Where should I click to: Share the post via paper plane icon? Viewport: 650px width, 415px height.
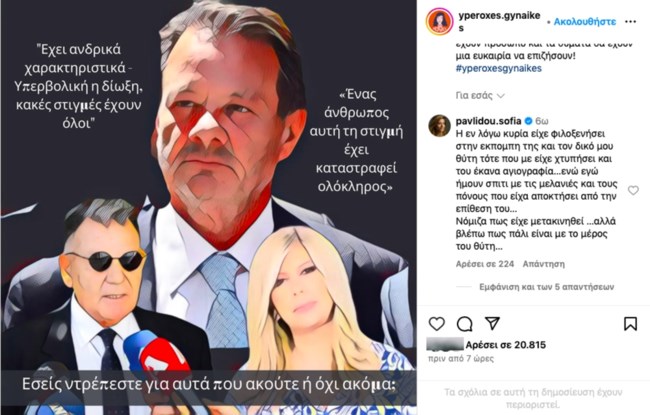pyautogui.click(x=492, y=323)
